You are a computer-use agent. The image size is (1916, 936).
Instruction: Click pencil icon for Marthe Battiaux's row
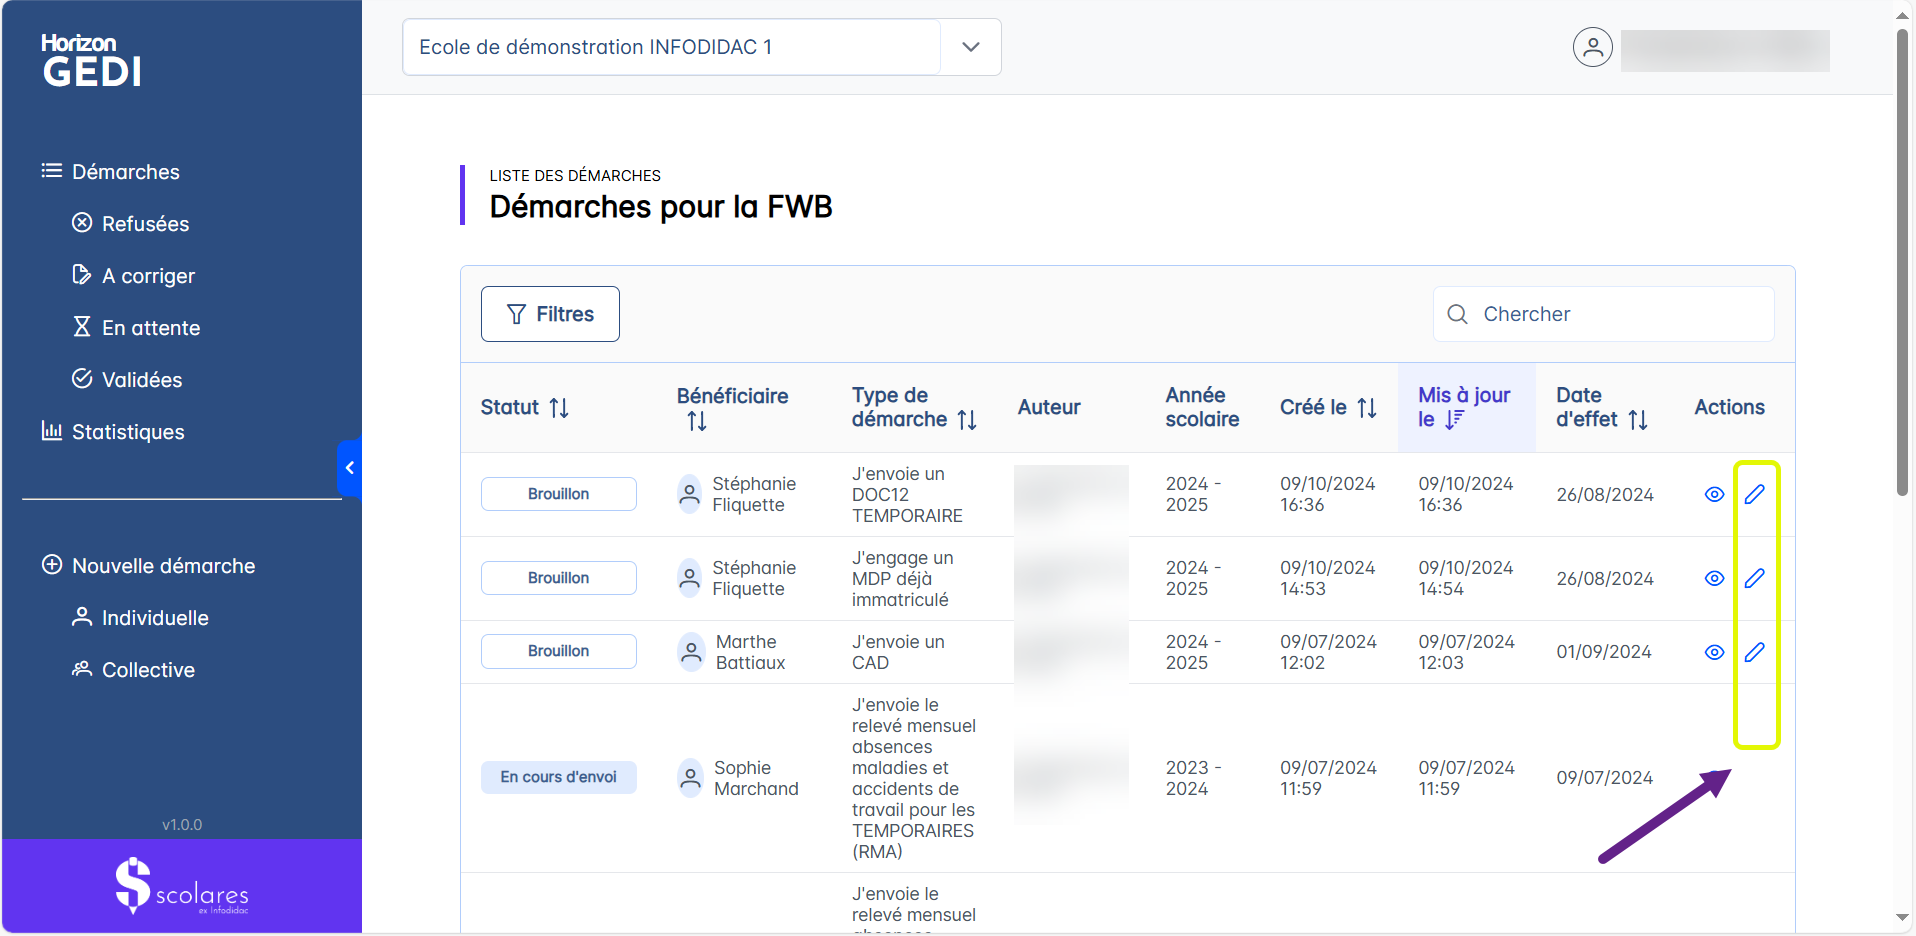1754,652
